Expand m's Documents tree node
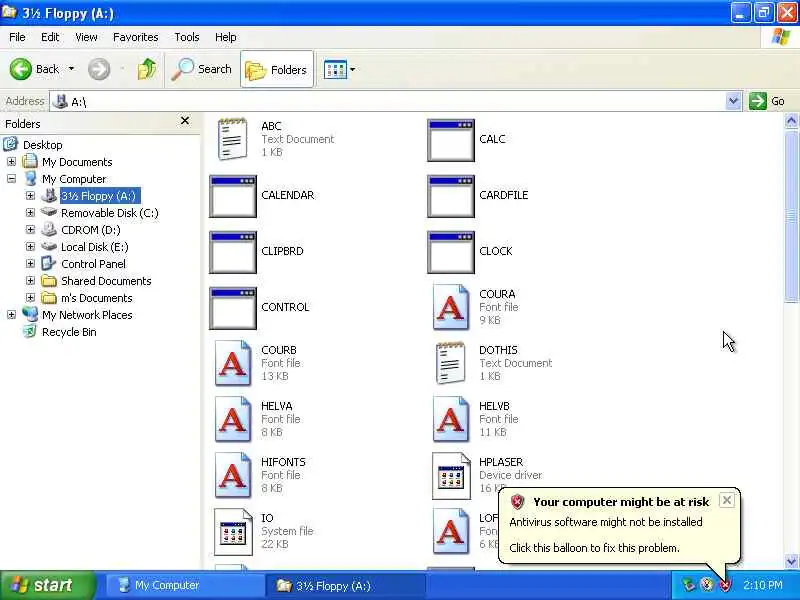Viewport: 800px width, 600px height. coord(30,298)
